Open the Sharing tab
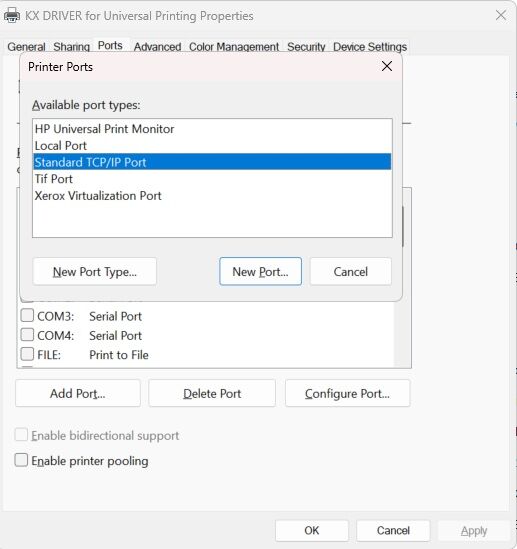This screenshot has width=517, height=549. click(x=71, y=47)
